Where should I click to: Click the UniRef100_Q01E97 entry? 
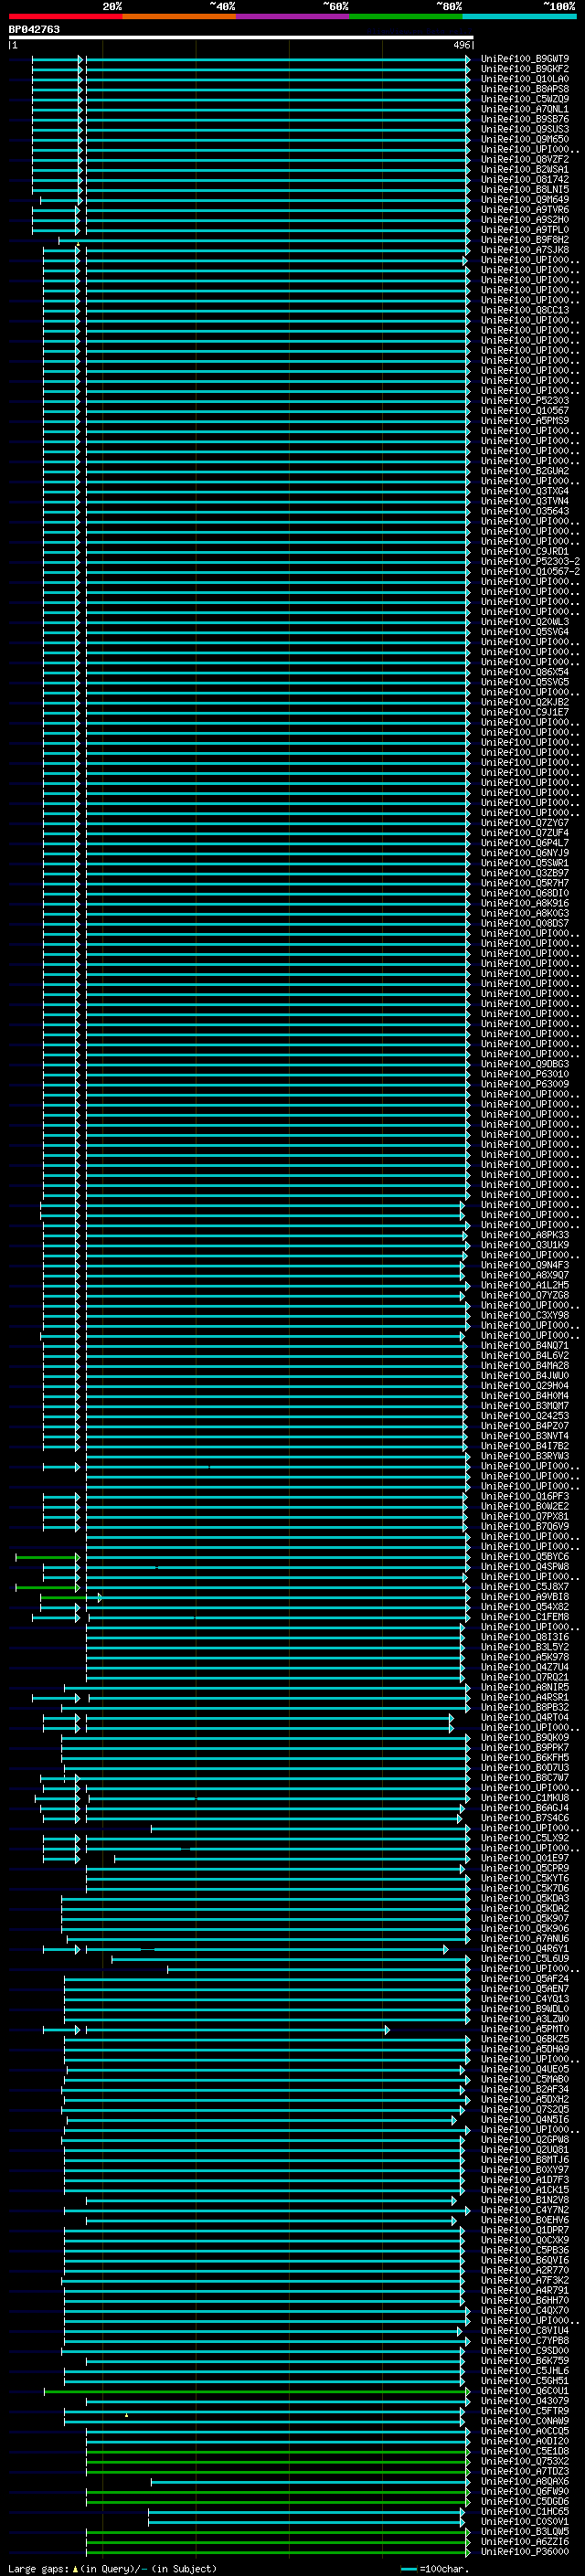pyautogui.click(x=524, y=1858)
